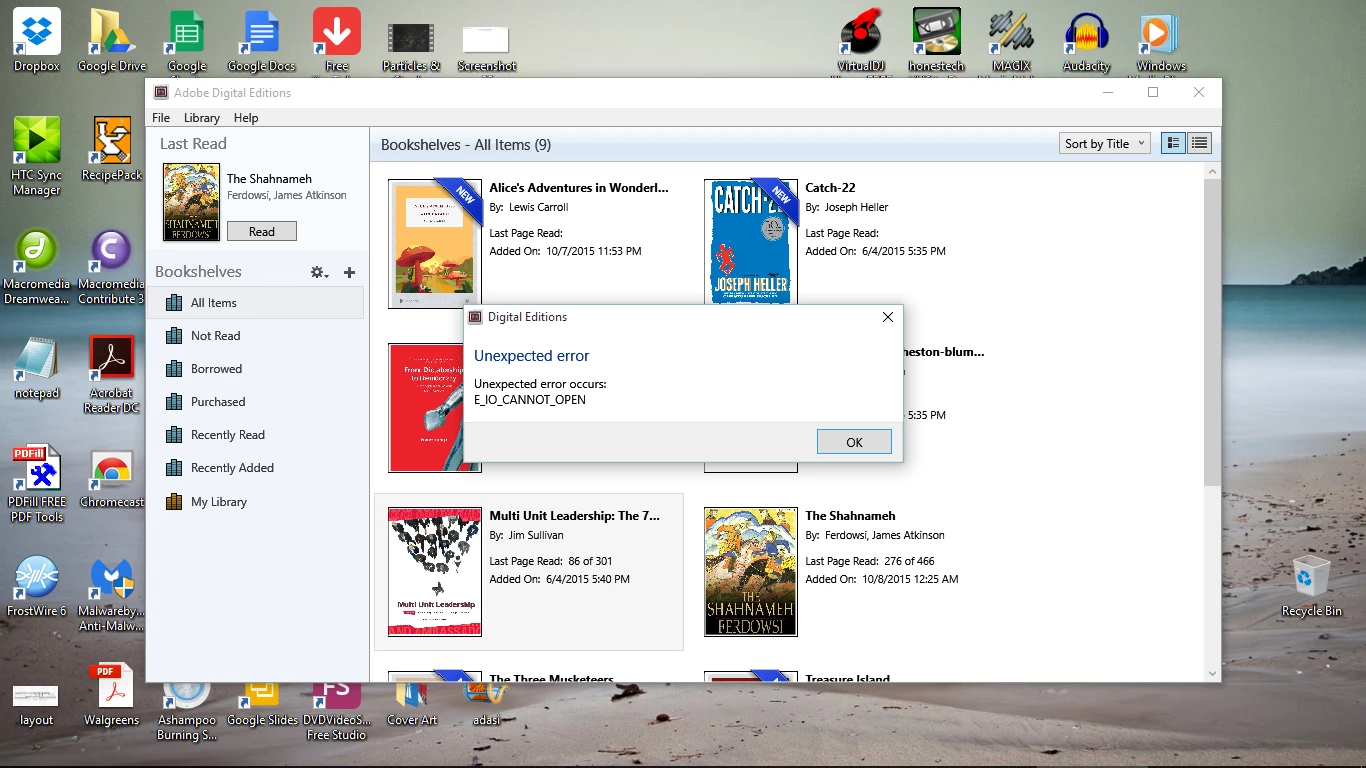Open the layout desktop file
Viewport: 1366px width, 768px height.
pyautogui.click(x=37, y=705)
